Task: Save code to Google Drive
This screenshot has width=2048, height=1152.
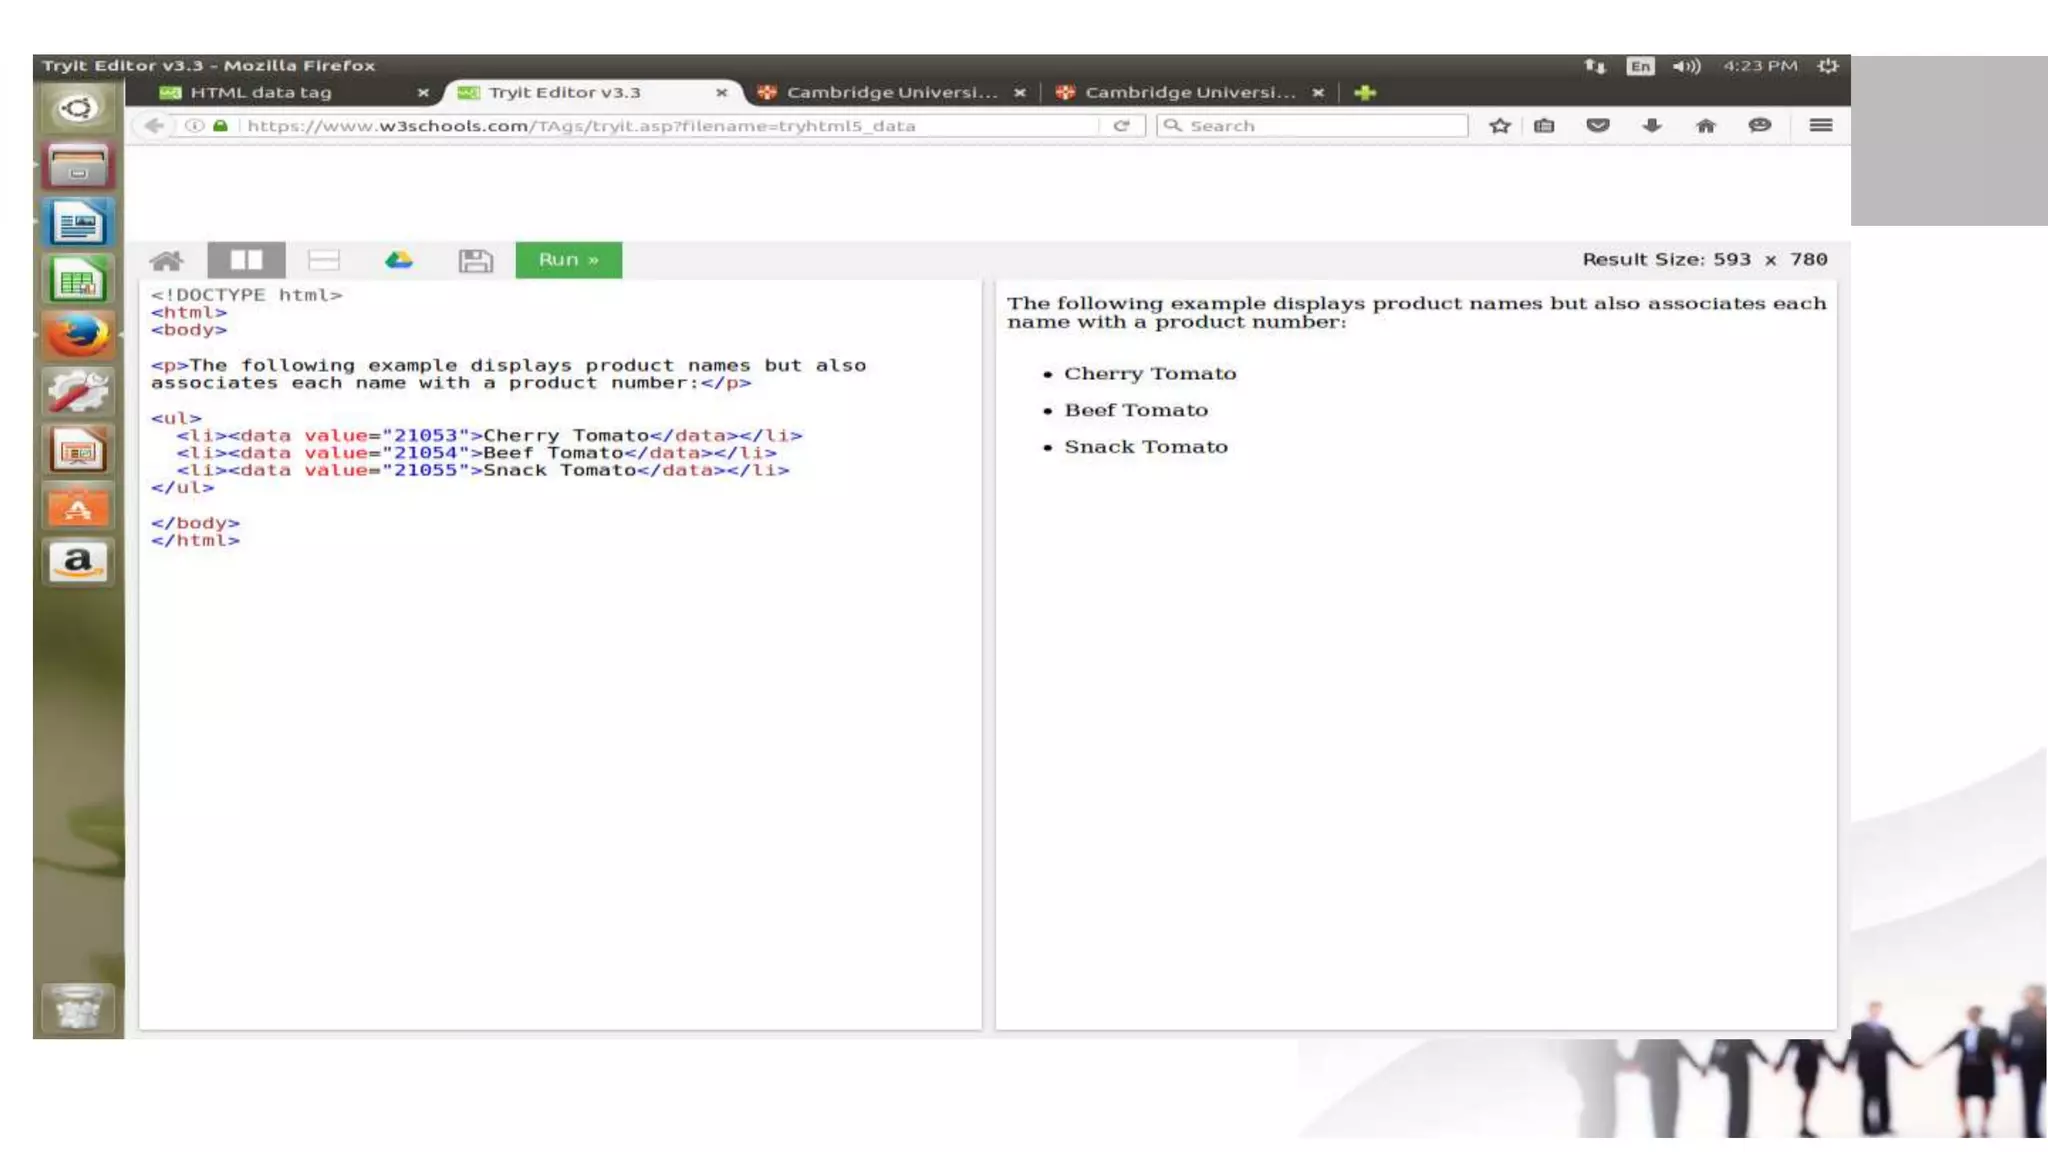Action: pos(399,260)
